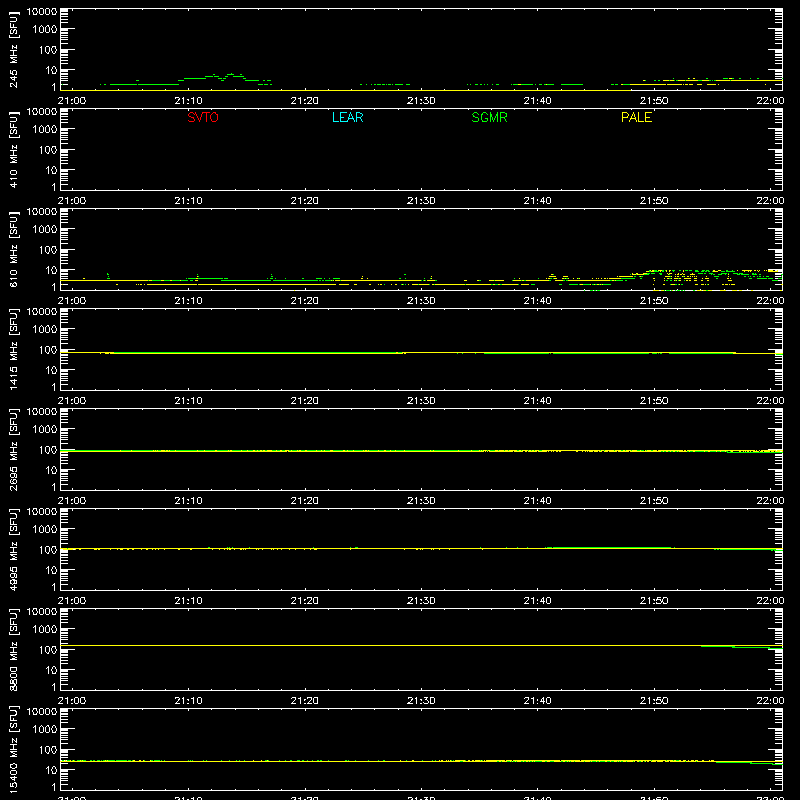
Task: Select the 610 MHz [SFU] axis title
Action: 14,250
